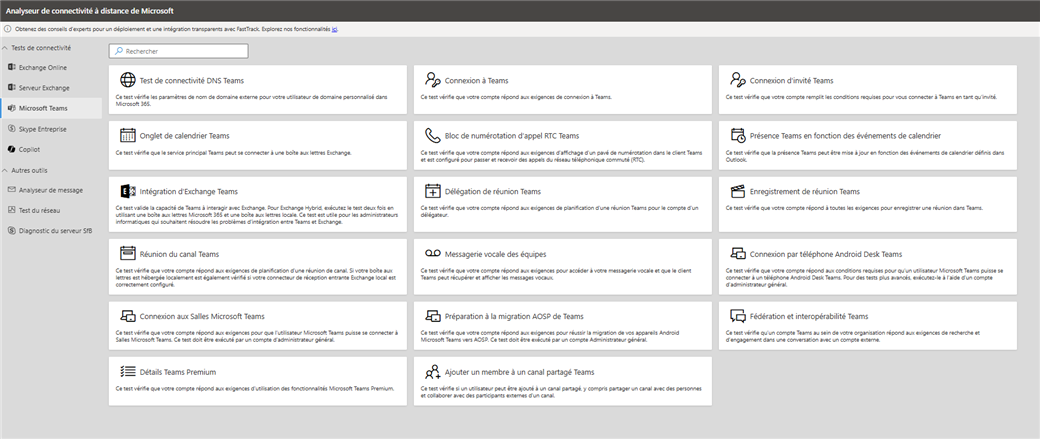Click the icon beside Connexion d'invité Teams
This screenshot has width=1040, height=439.
tap(738, 80)
